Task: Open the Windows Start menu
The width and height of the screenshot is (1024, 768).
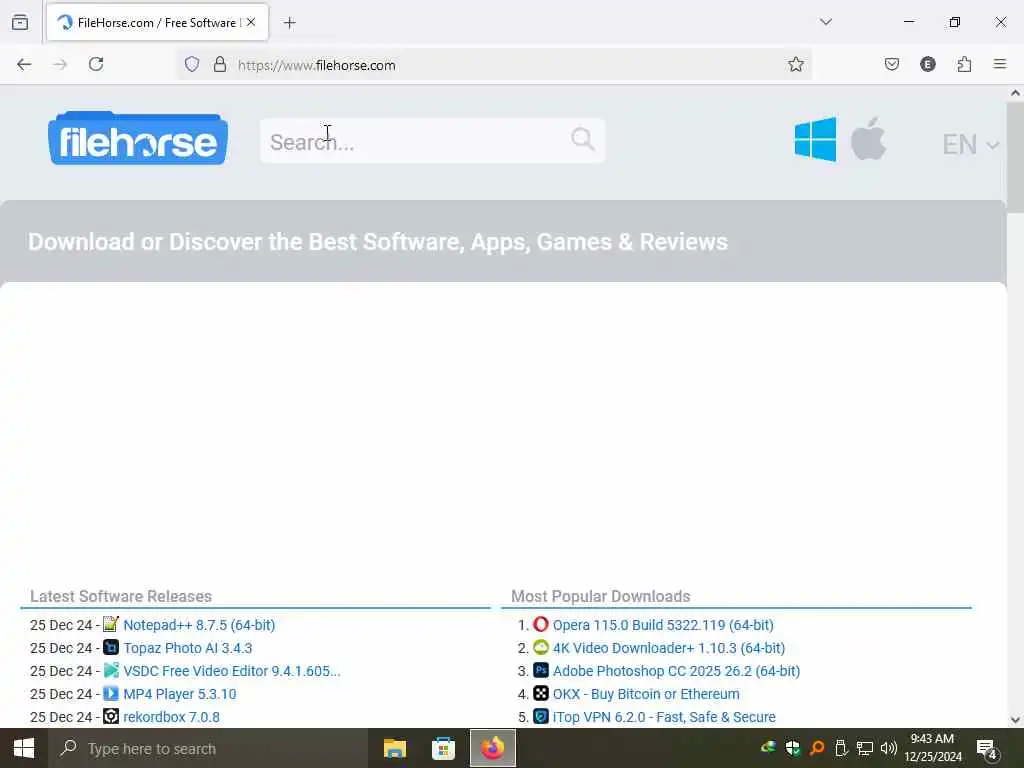Action: [x=24, y=748]
